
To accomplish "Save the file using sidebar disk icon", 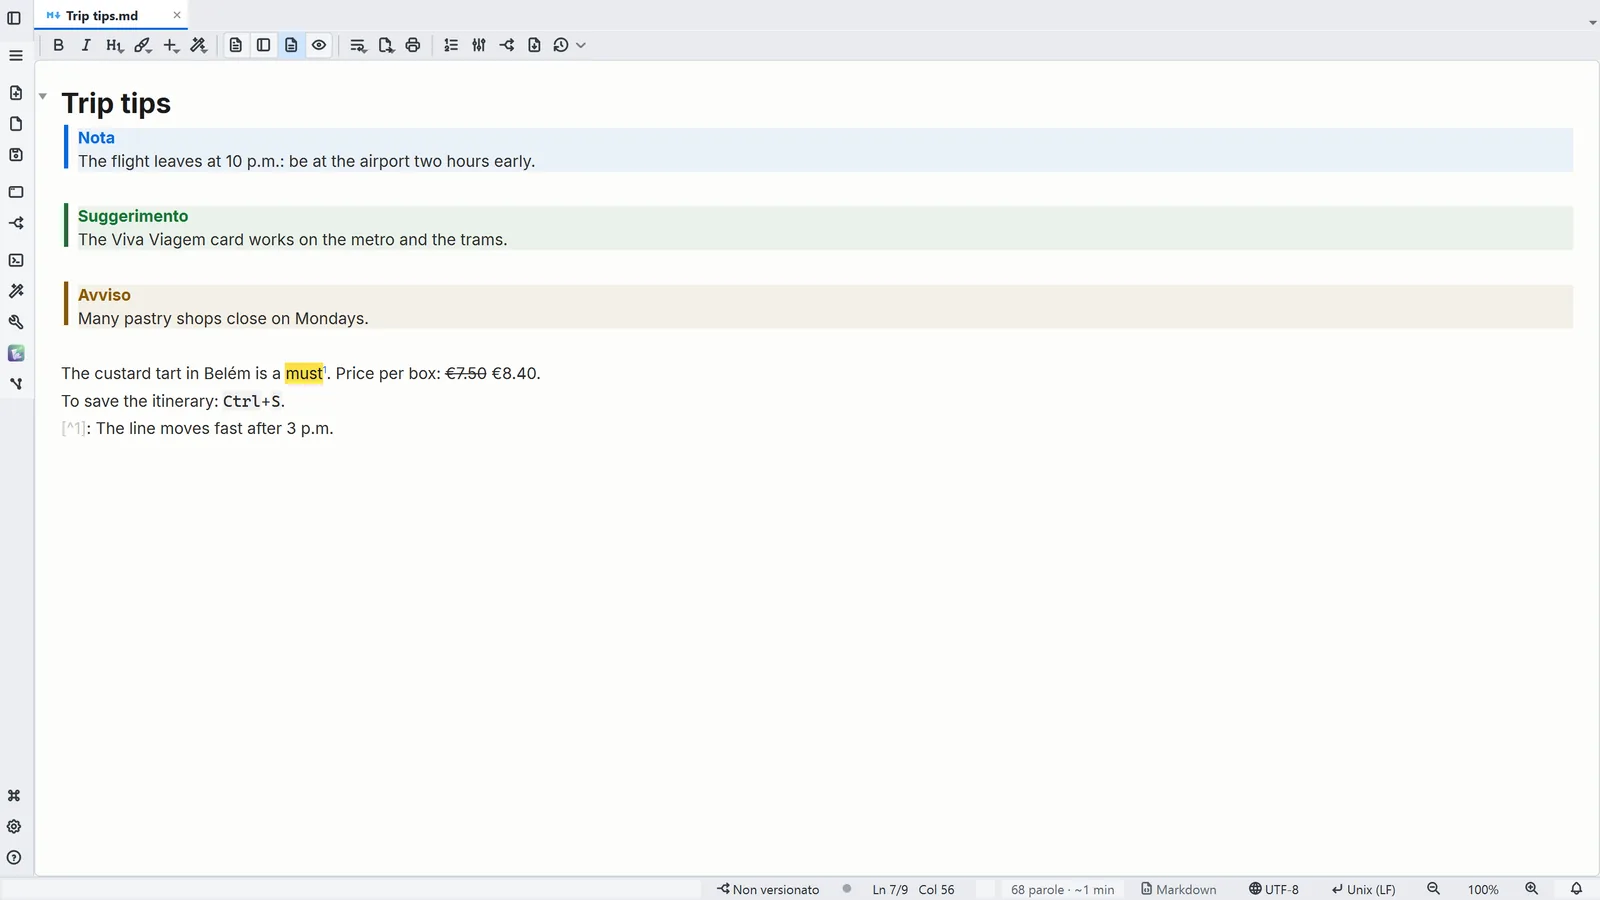I will 16,155.
